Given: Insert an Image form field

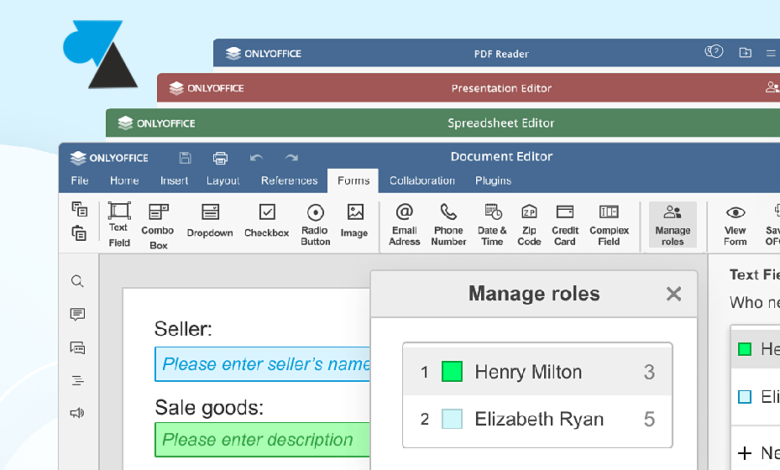Looking at the screenshot, I should point(354,220).
